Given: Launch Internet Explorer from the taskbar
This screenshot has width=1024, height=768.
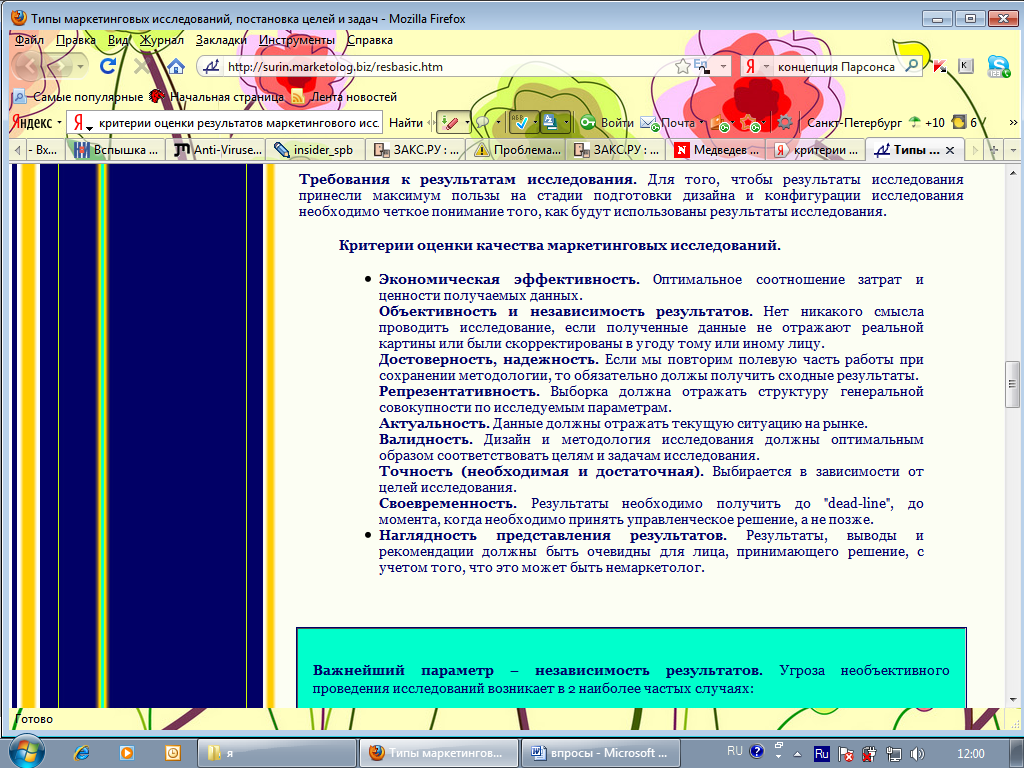Looking at the screenshot, I should tap(82, 753).
